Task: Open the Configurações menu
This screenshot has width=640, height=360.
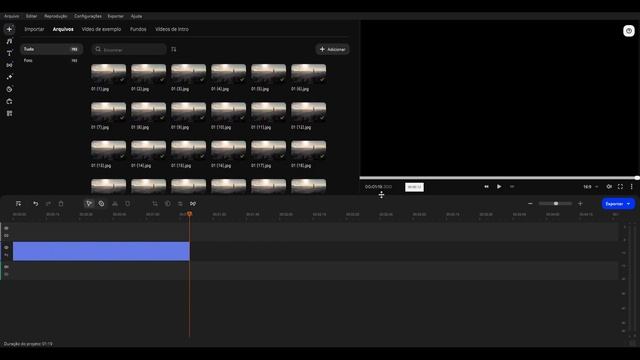Action: point(88,16)
